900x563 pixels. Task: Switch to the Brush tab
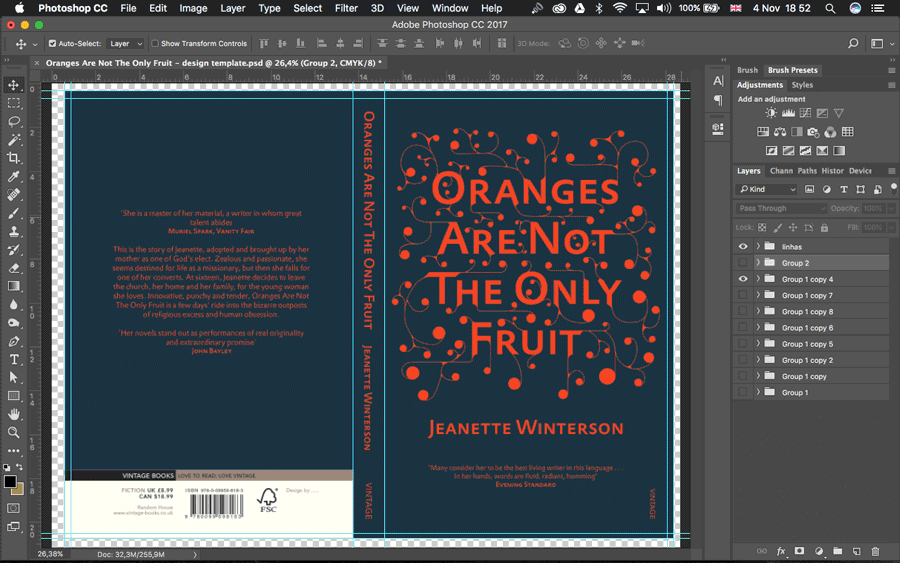(747, 70)
